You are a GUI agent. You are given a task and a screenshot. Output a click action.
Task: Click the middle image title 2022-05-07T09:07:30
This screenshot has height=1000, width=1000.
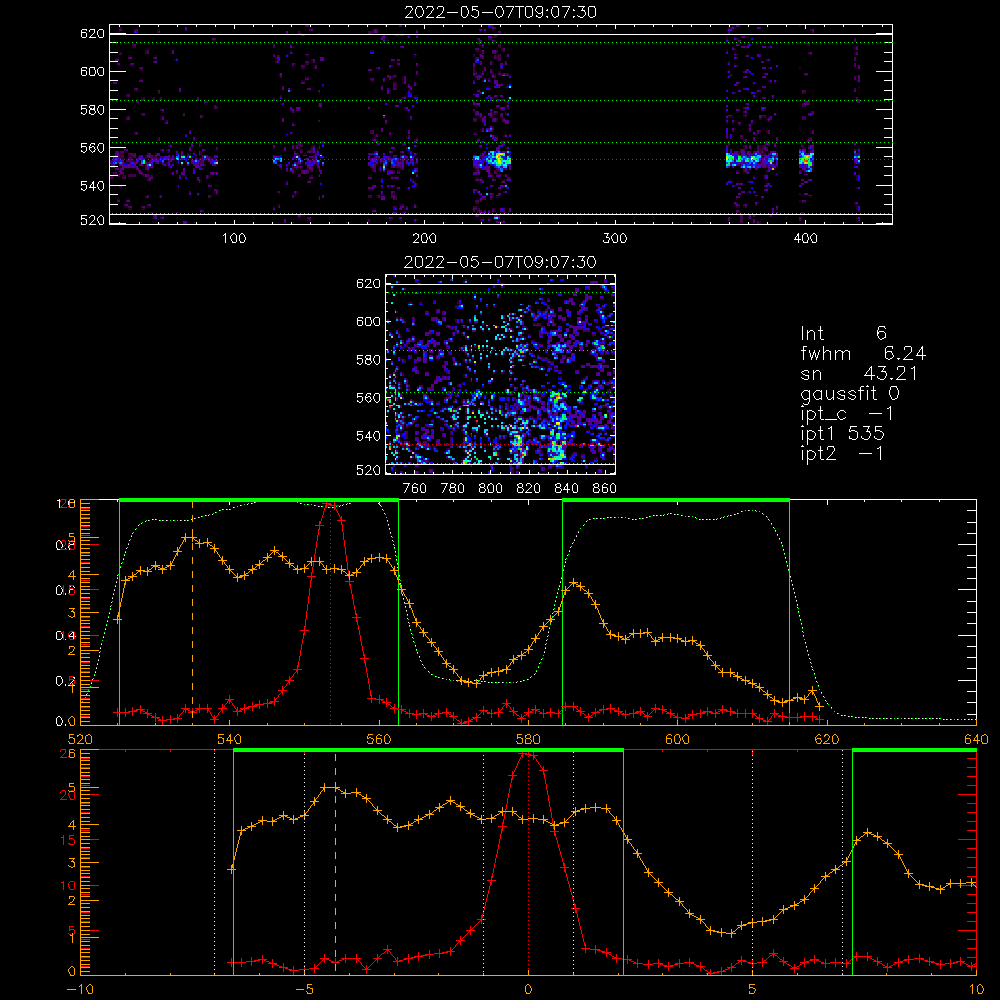pos(500,262)
